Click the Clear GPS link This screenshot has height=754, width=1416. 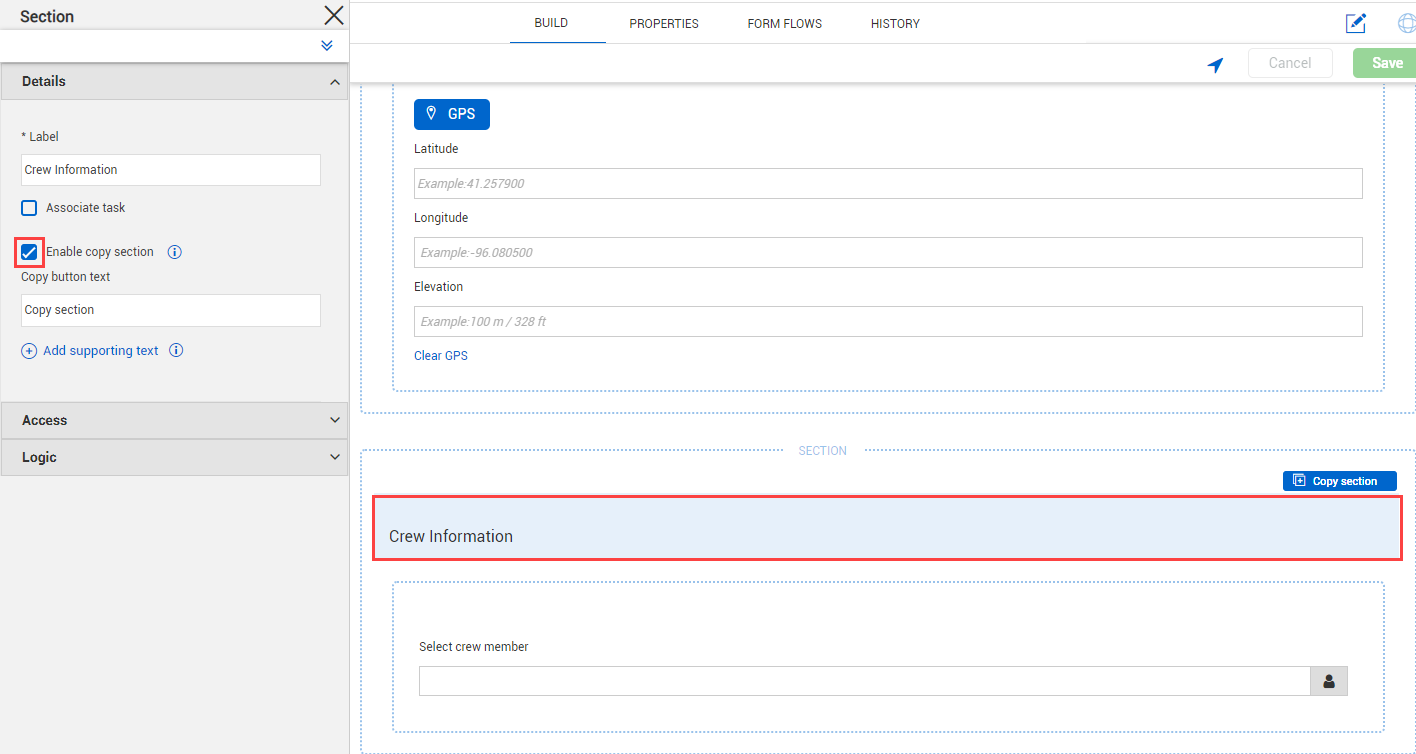click(x=441, y=355)
